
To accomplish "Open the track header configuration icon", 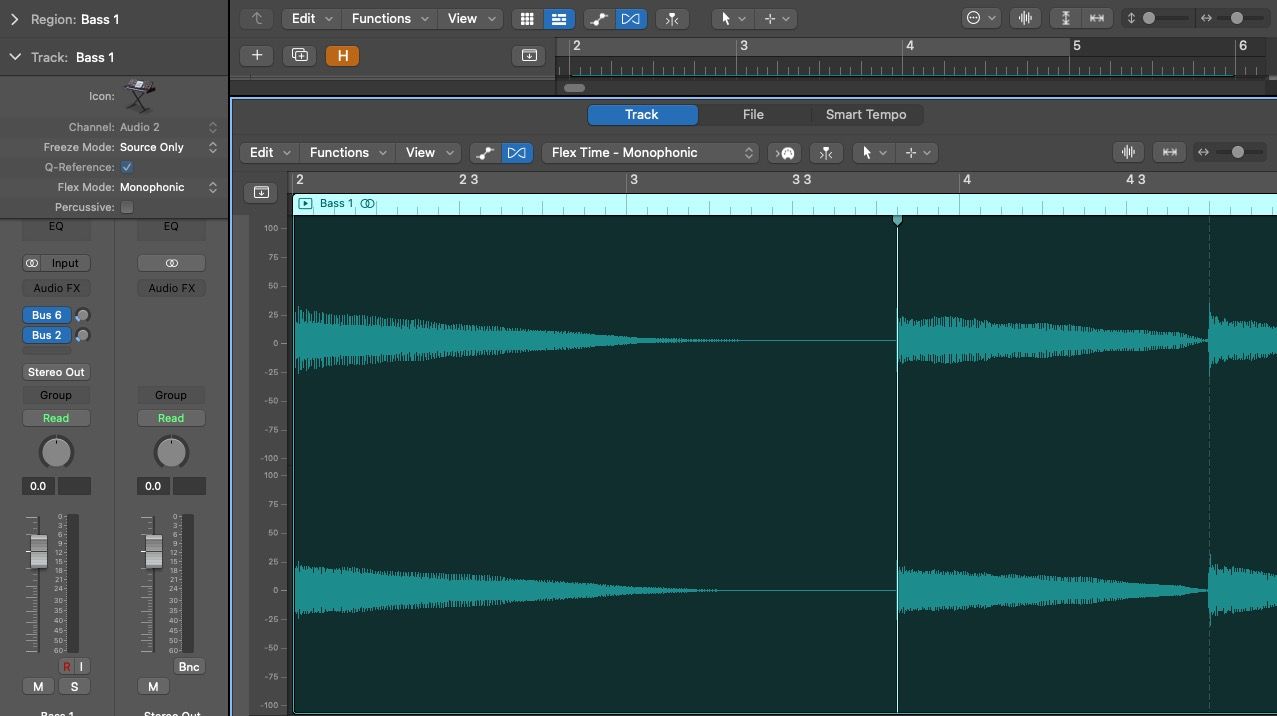I will pos(261,192).
